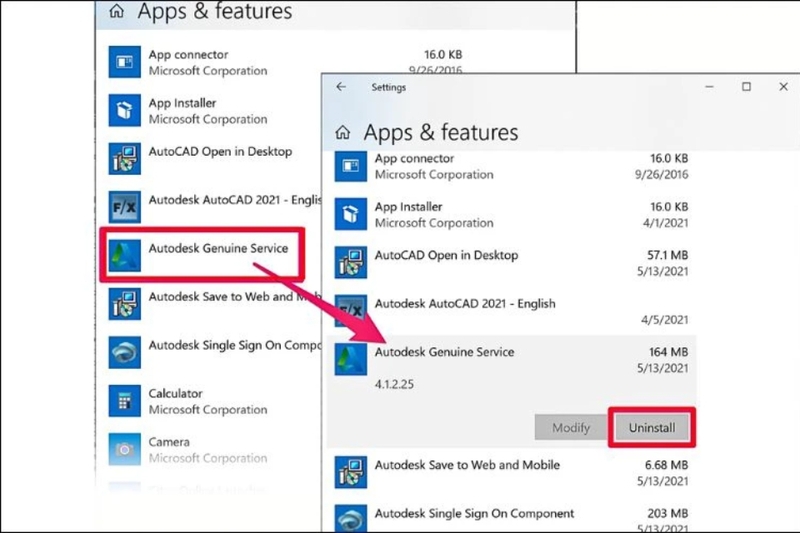Select Autodesk Single Sign On Component icon, front window
The width and height of the screenshot is (800, 533).
click(x=351, y=518)
